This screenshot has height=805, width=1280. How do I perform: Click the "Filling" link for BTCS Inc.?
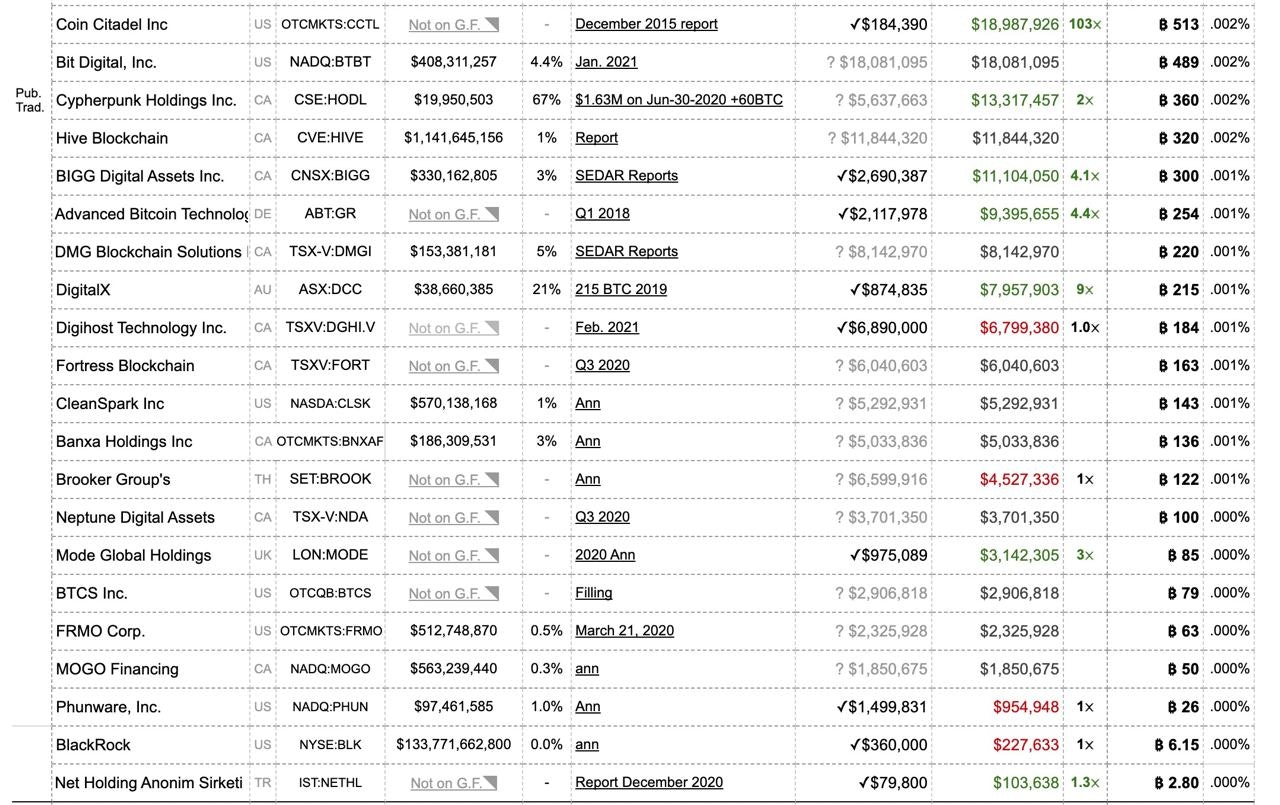click(594, 592)
